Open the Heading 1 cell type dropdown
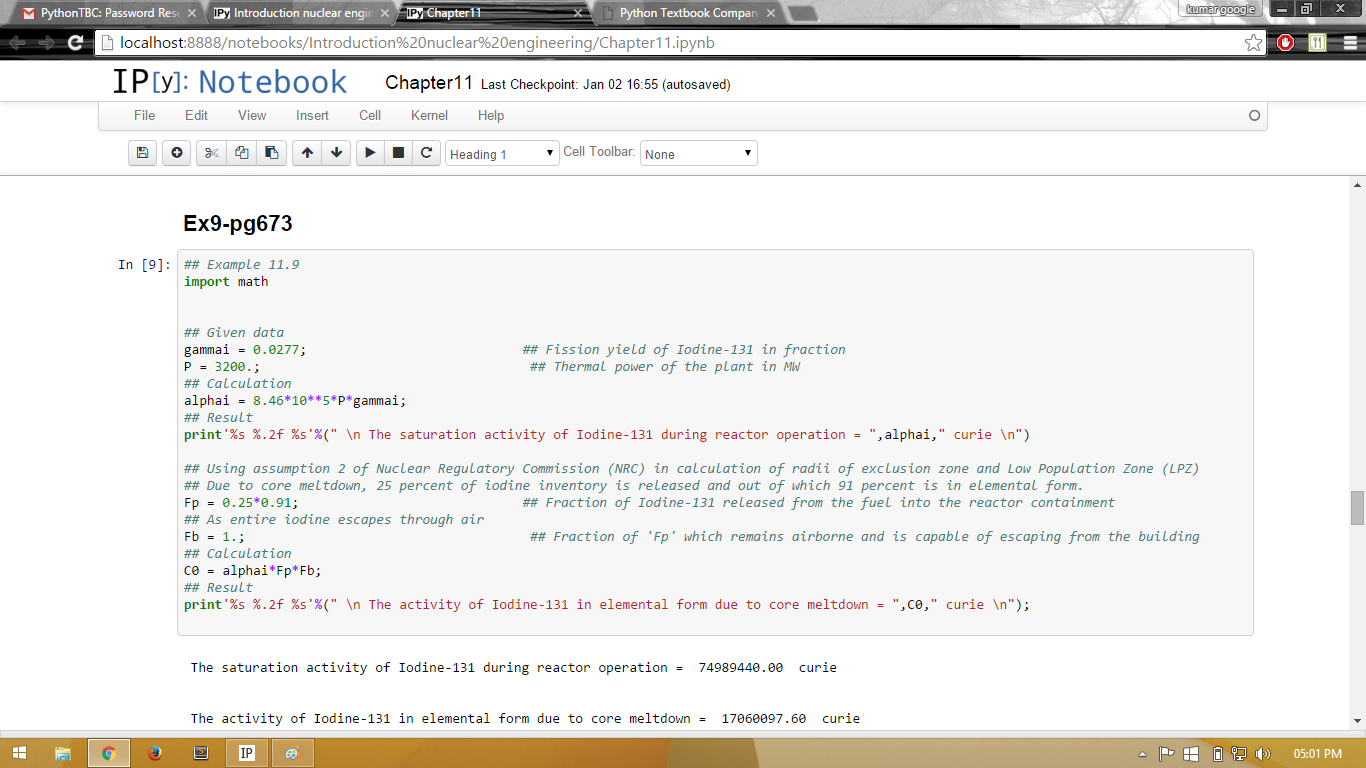The width and height of the screenshot is (1366, 768). [502, 154]
